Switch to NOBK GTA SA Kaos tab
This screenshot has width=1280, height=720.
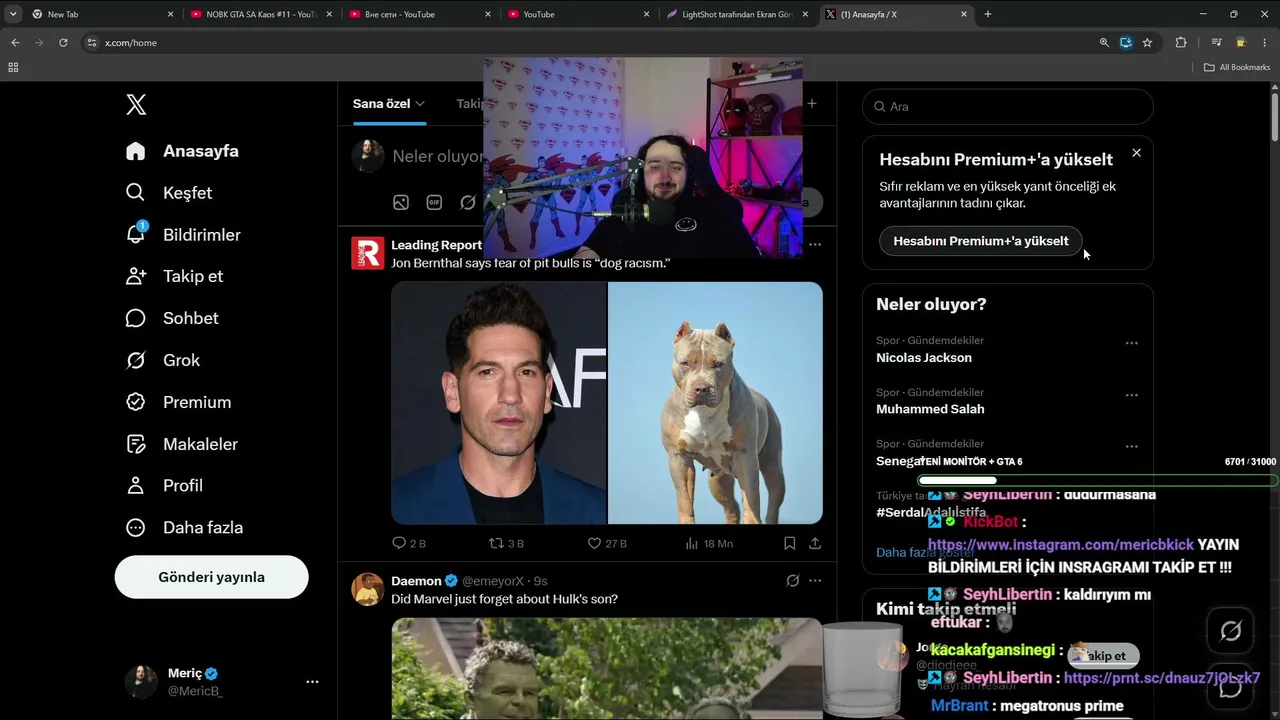259,14
